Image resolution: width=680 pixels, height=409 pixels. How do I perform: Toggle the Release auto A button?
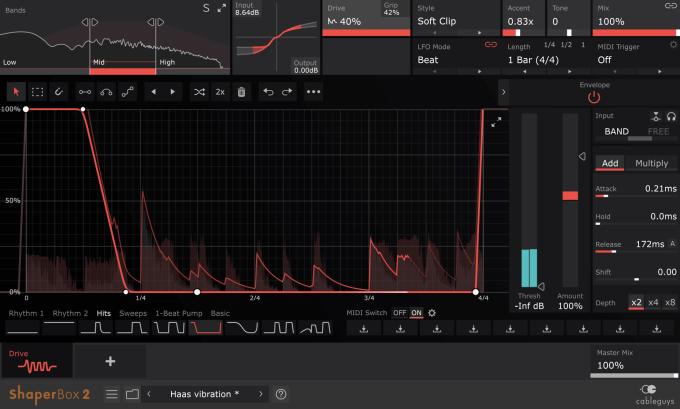(x=673, y=244)
